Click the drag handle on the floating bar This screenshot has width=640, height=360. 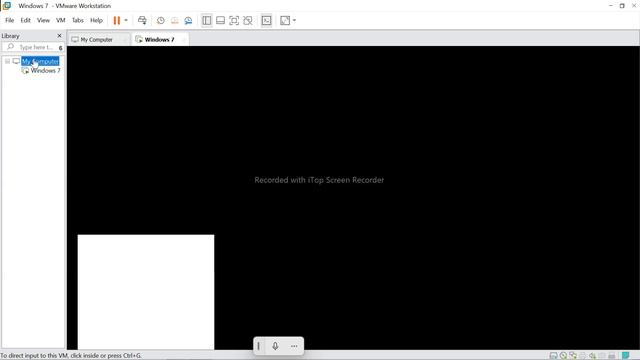258,346
